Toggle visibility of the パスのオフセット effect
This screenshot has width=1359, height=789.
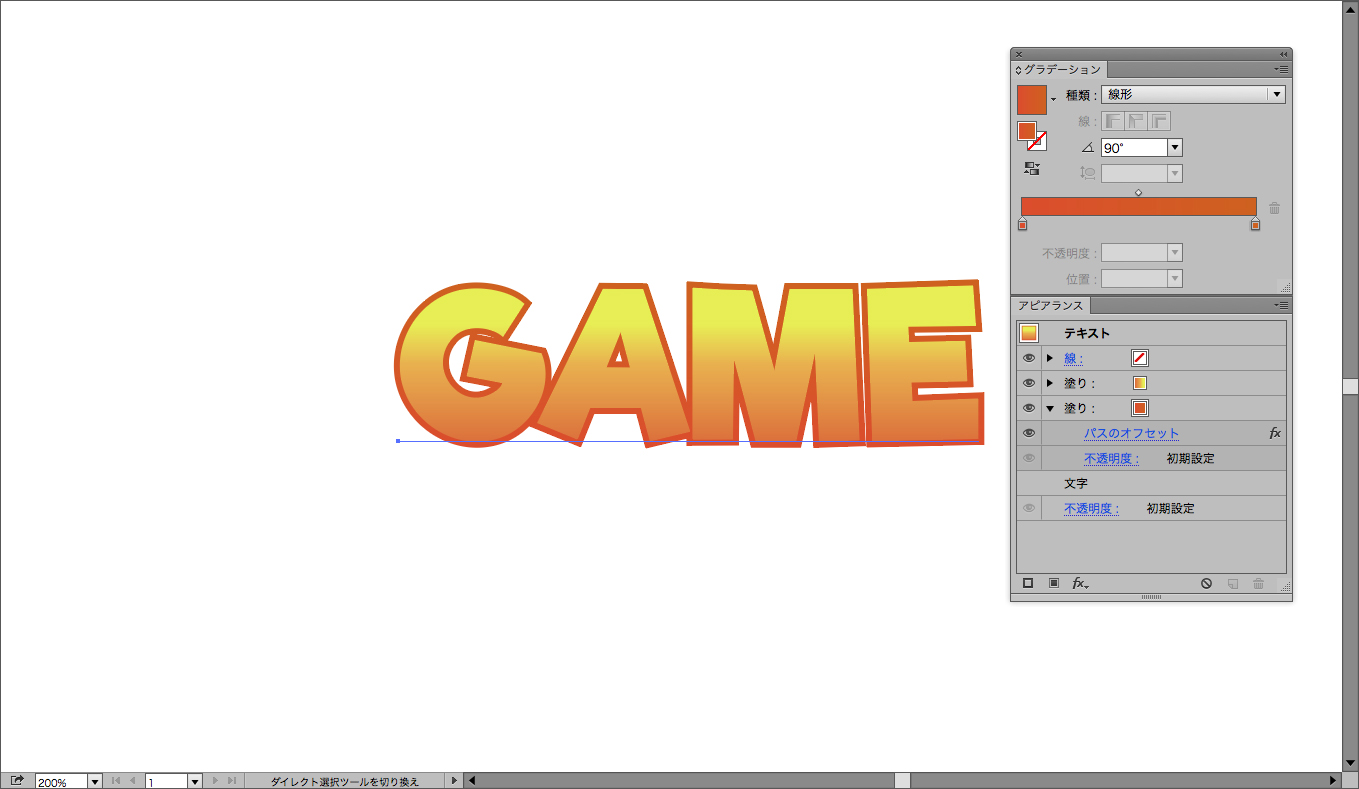pyautogui.click(x=1029, y=433)
